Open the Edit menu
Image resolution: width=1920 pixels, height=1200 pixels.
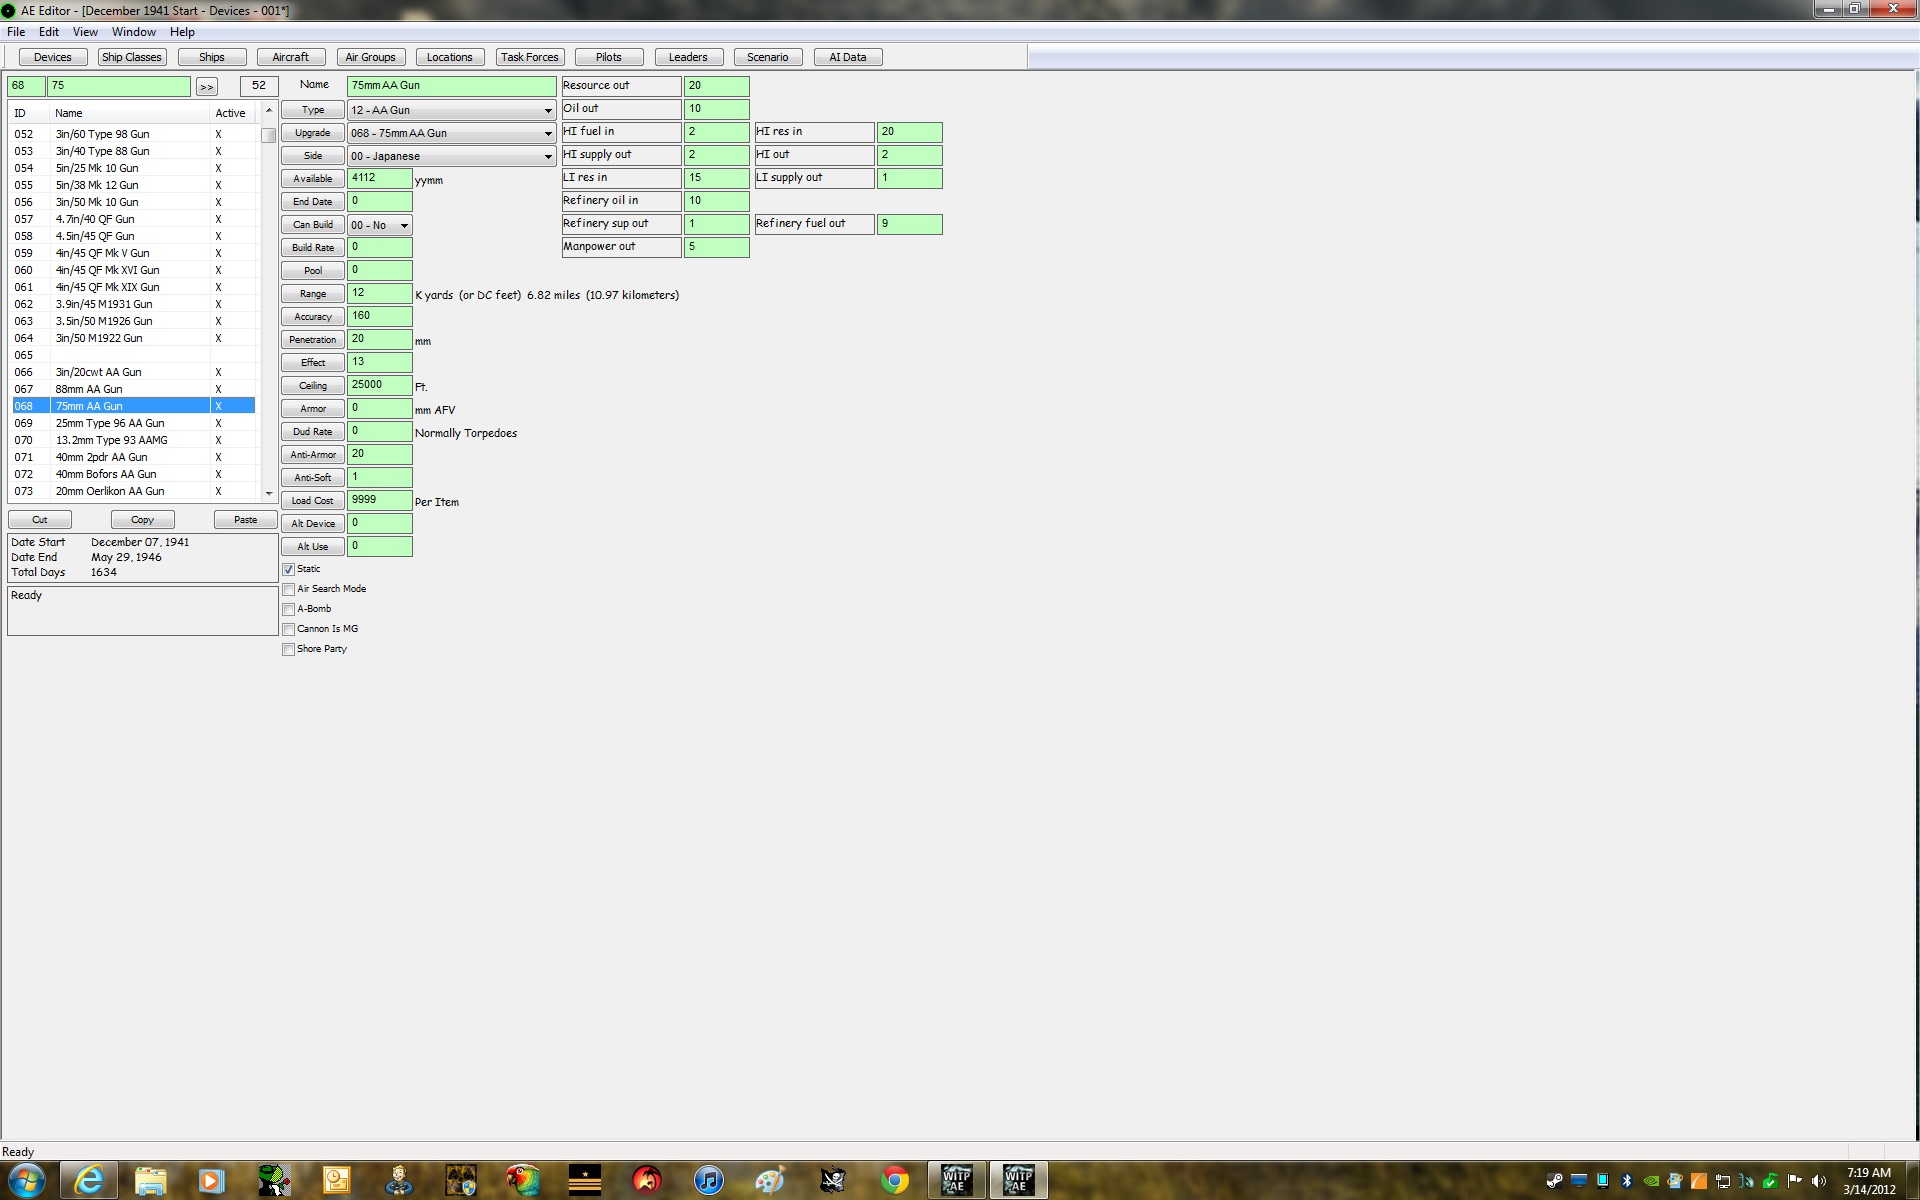[48, 32]
